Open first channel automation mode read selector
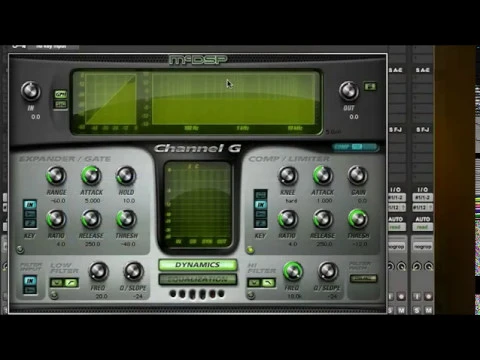The width and height of the screenshot is (480, 360). [396, 227]
